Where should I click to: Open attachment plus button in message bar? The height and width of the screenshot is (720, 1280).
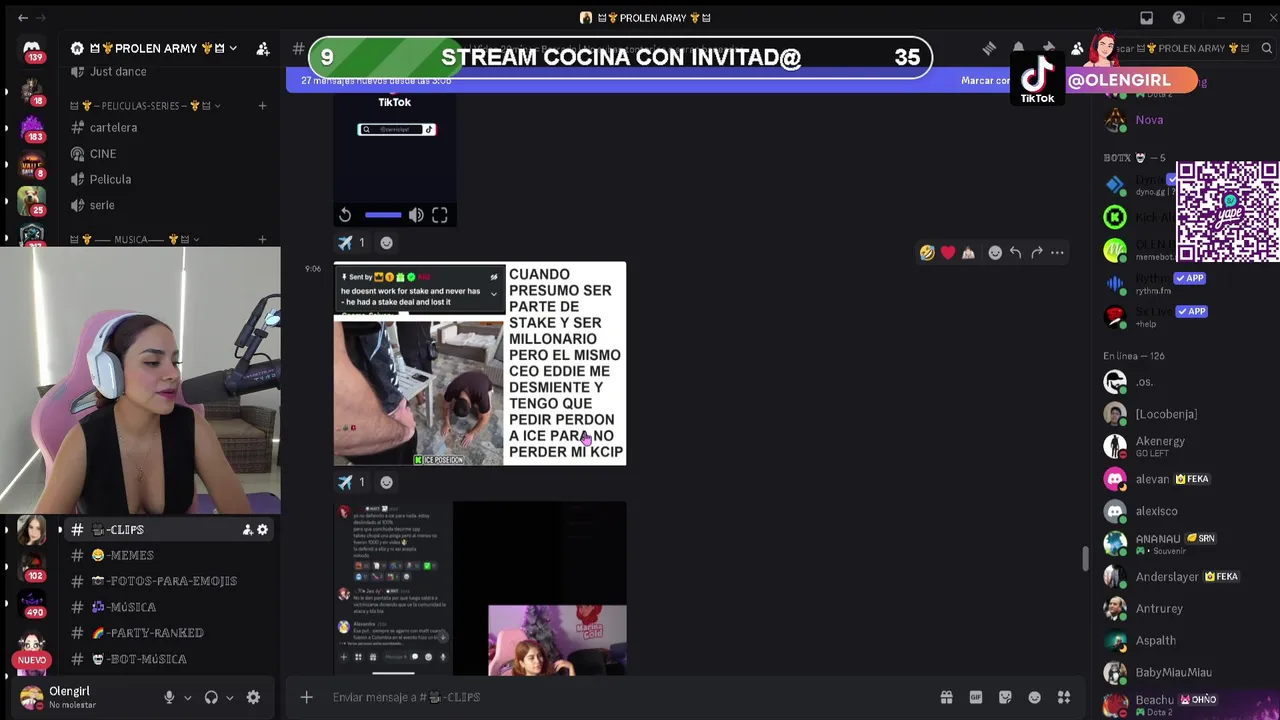tap(307, 697)
